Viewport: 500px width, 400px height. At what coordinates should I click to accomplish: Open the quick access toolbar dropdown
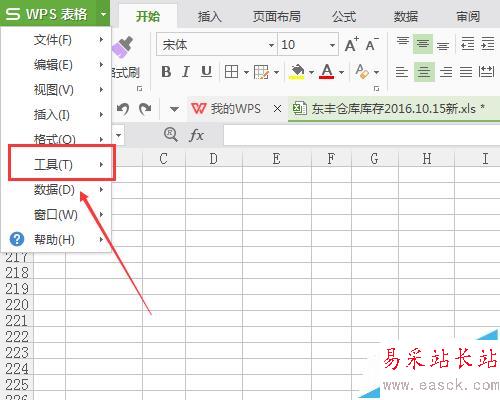coord(174,109)
